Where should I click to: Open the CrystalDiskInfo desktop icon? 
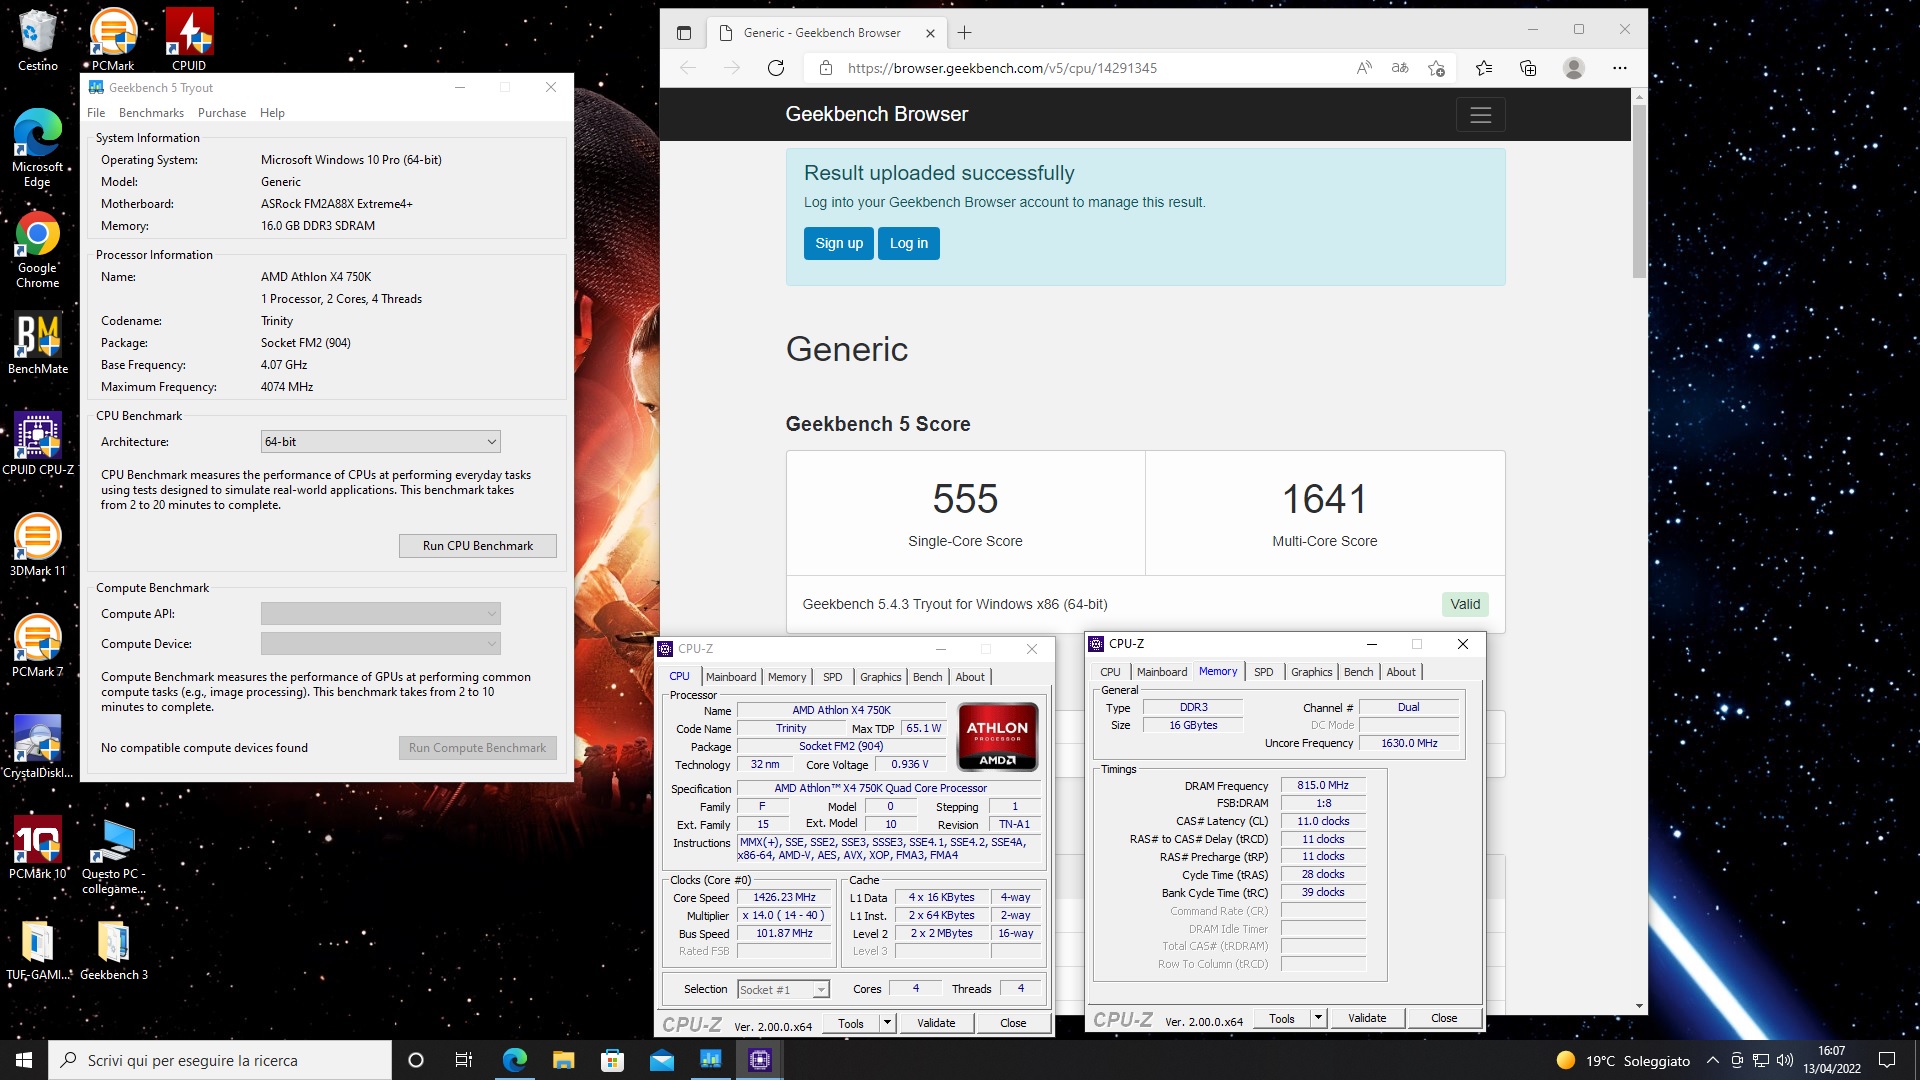coord(38,747)
